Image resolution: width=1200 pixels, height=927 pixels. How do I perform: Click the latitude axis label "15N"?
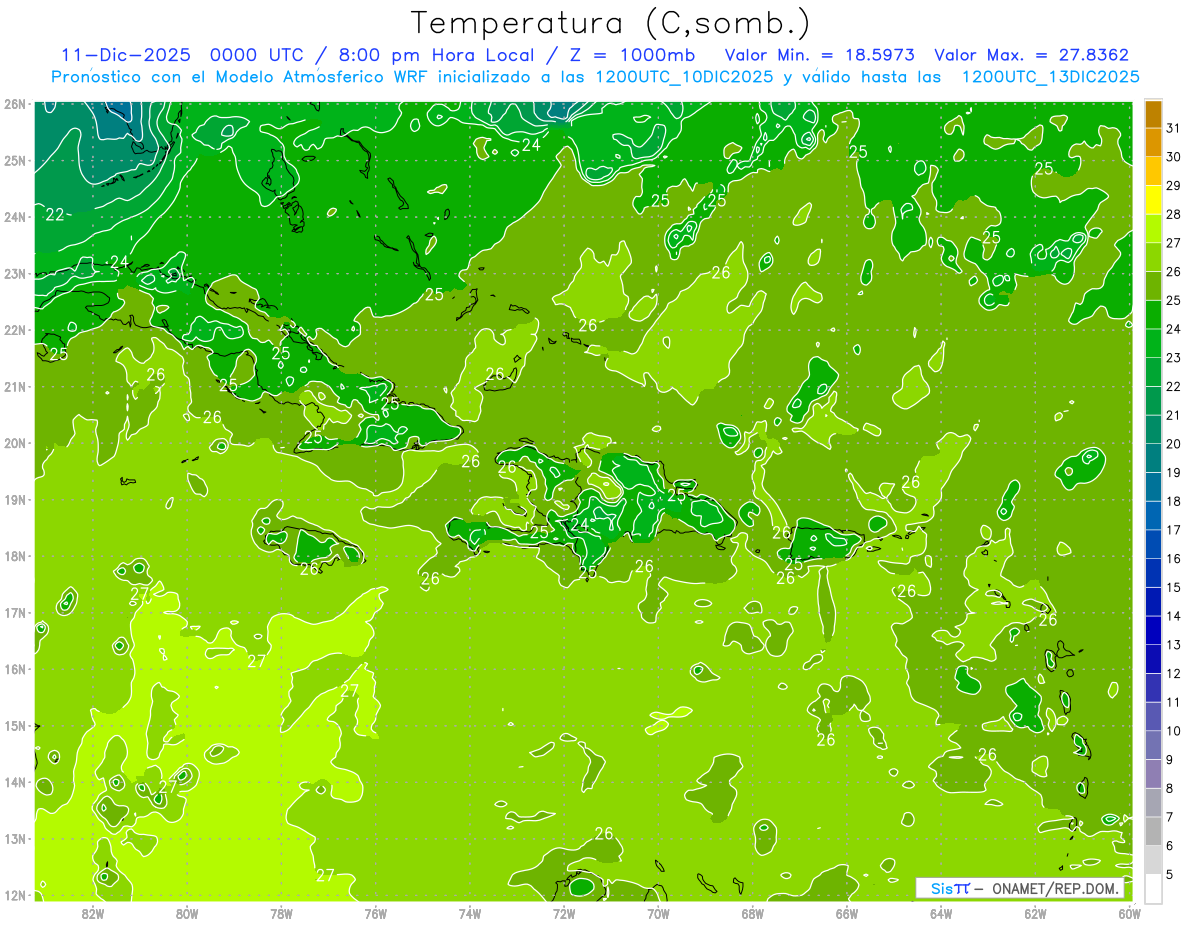pyautogui.click(x=15, y=725)
